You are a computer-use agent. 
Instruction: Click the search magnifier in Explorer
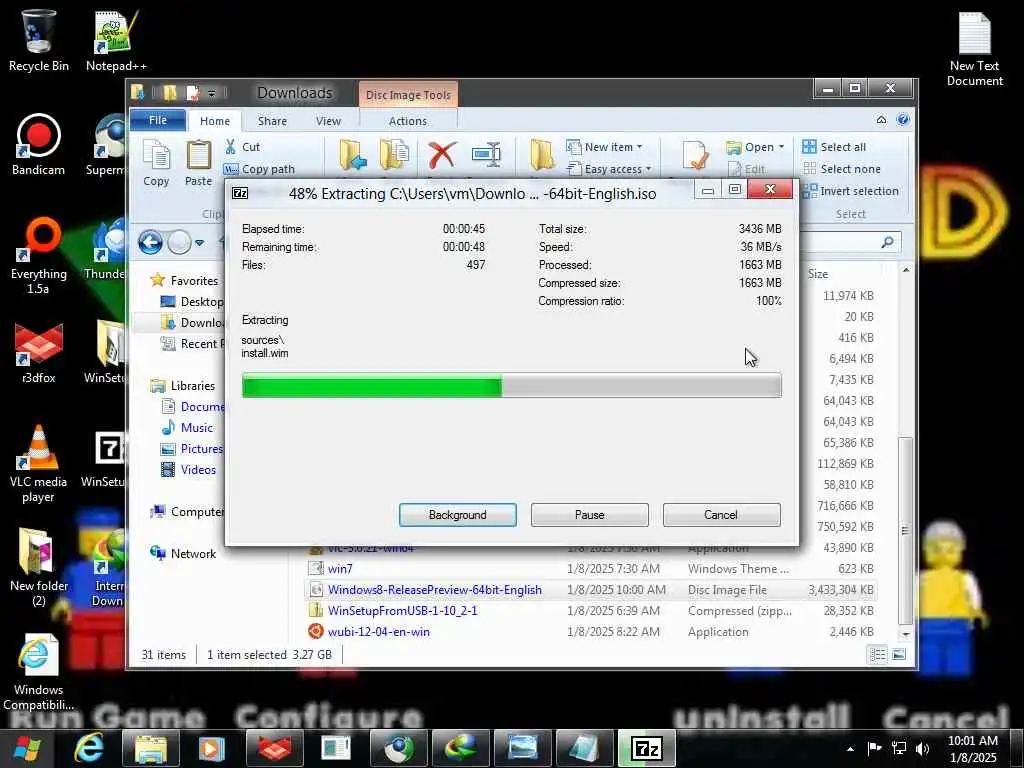coord(887,242)
